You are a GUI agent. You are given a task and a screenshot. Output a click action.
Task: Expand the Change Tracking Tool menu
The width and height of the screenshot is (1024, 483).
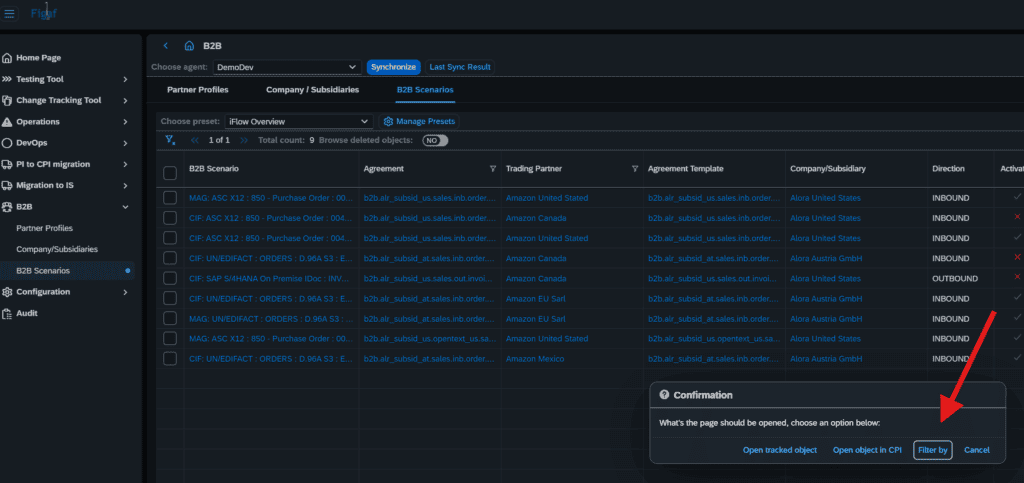[x=125, y=101]
